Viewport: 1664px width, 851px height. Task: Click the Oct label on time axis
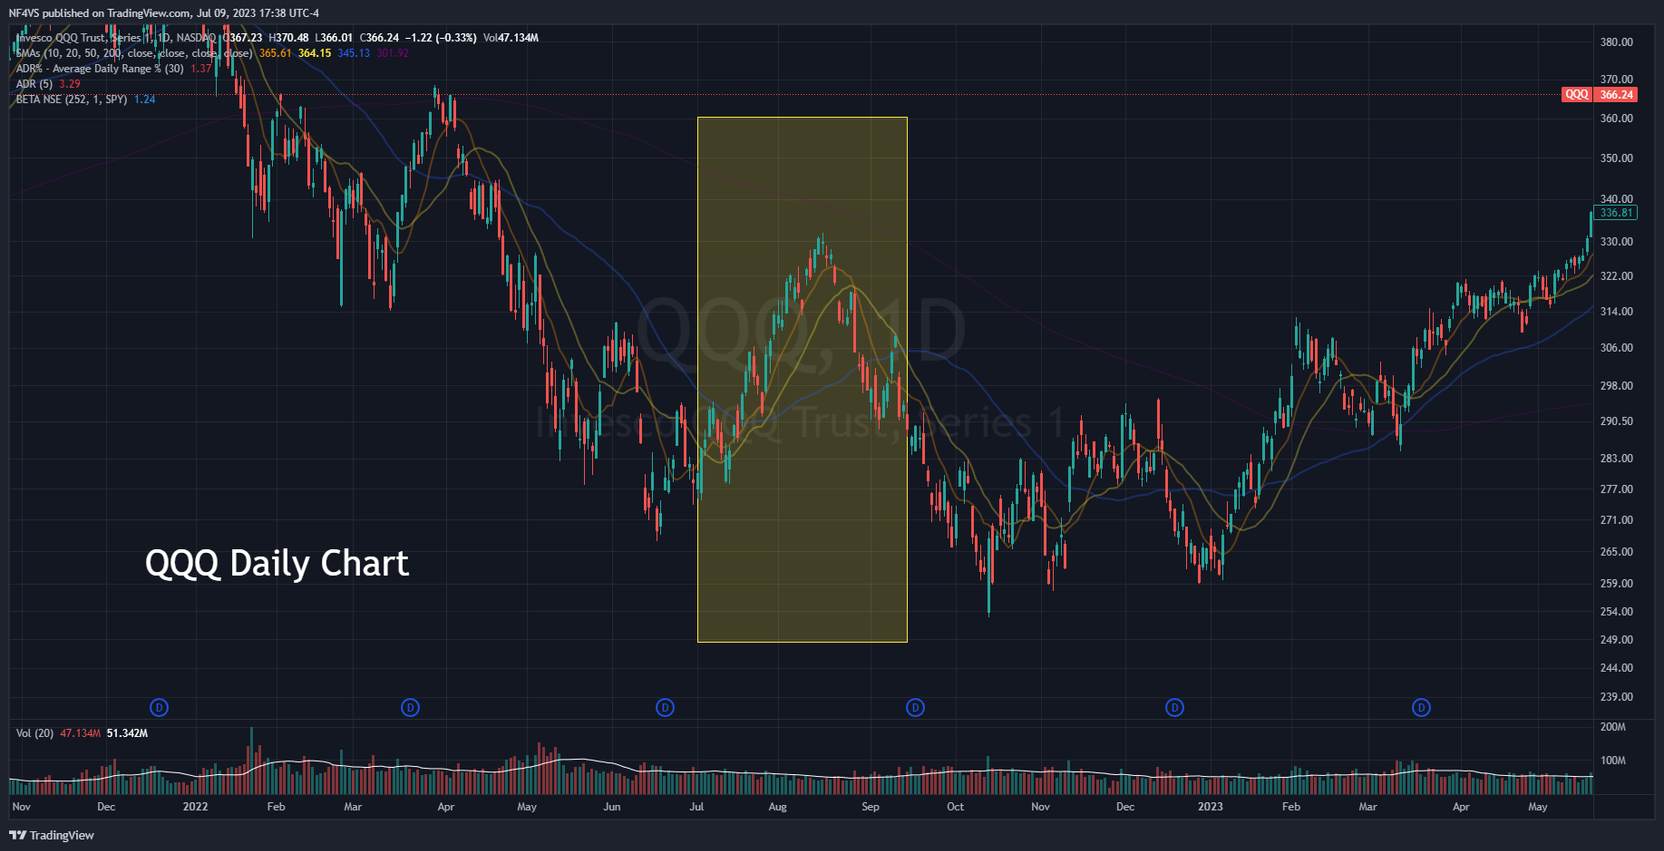click(x=955, y=806)
